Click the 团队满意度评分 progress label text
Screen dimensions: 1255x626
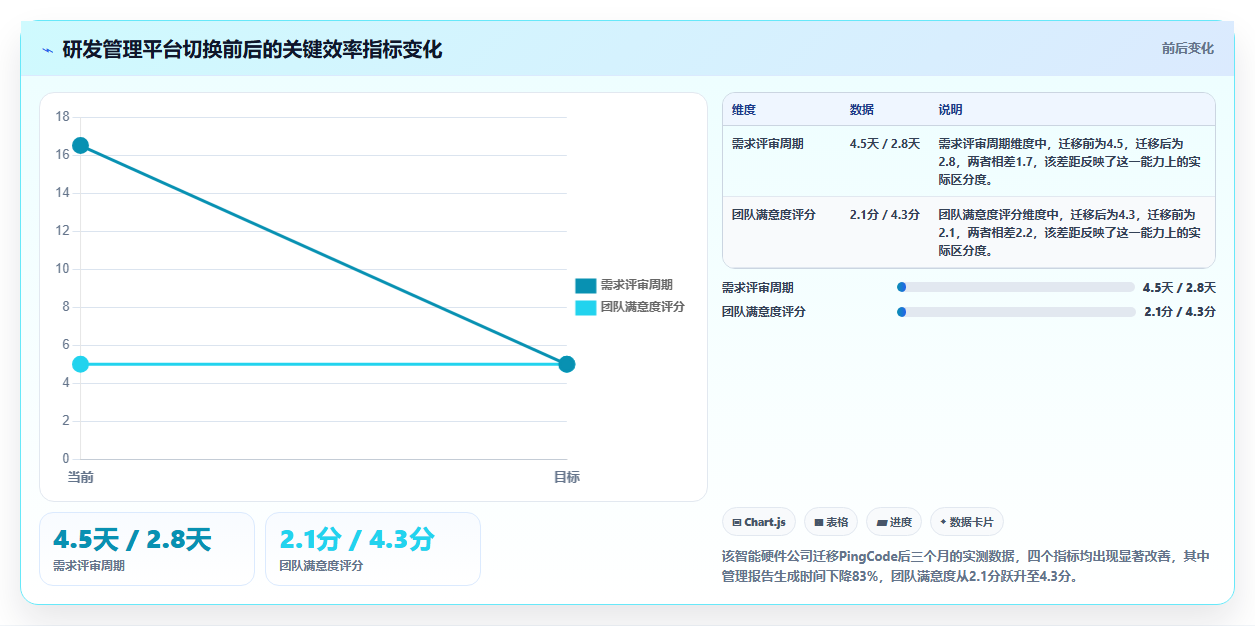[764, 311]
